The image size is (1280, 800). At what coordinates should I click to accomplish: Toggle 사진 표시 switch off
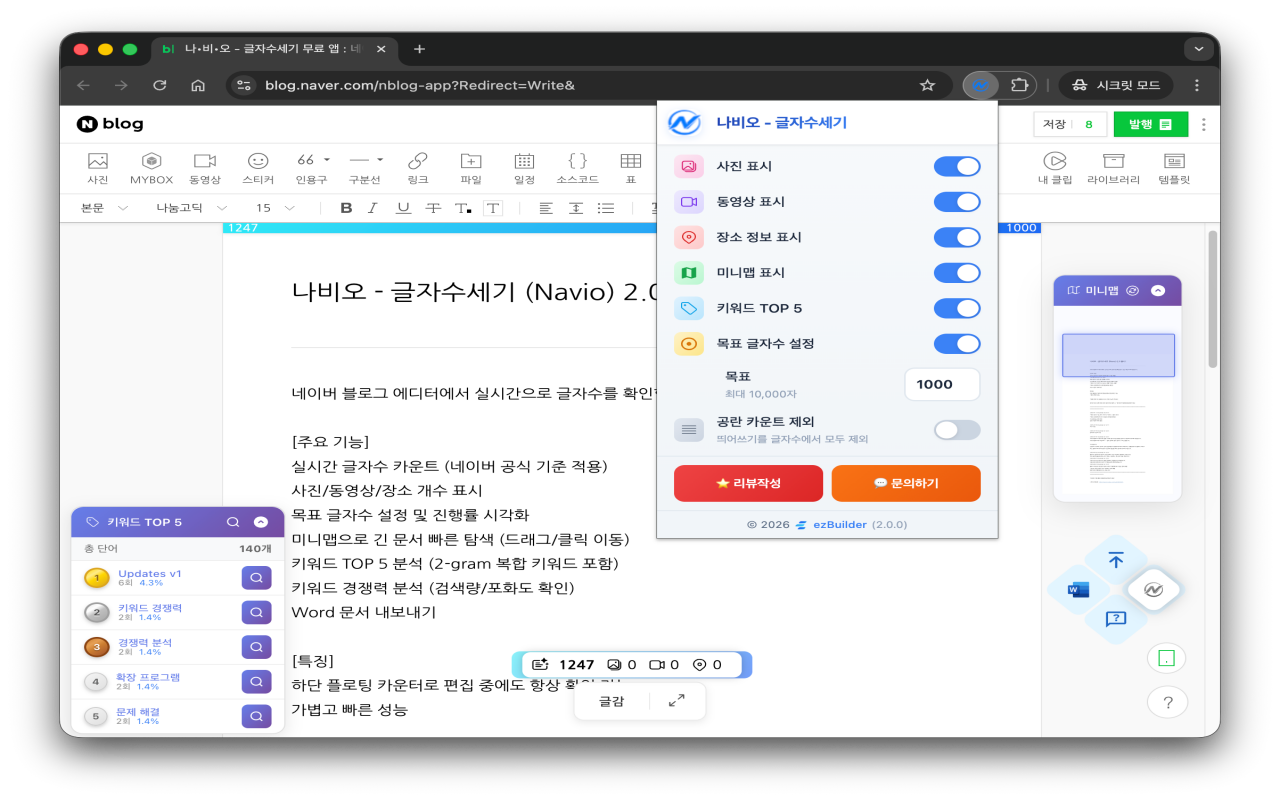click(957, 167)
